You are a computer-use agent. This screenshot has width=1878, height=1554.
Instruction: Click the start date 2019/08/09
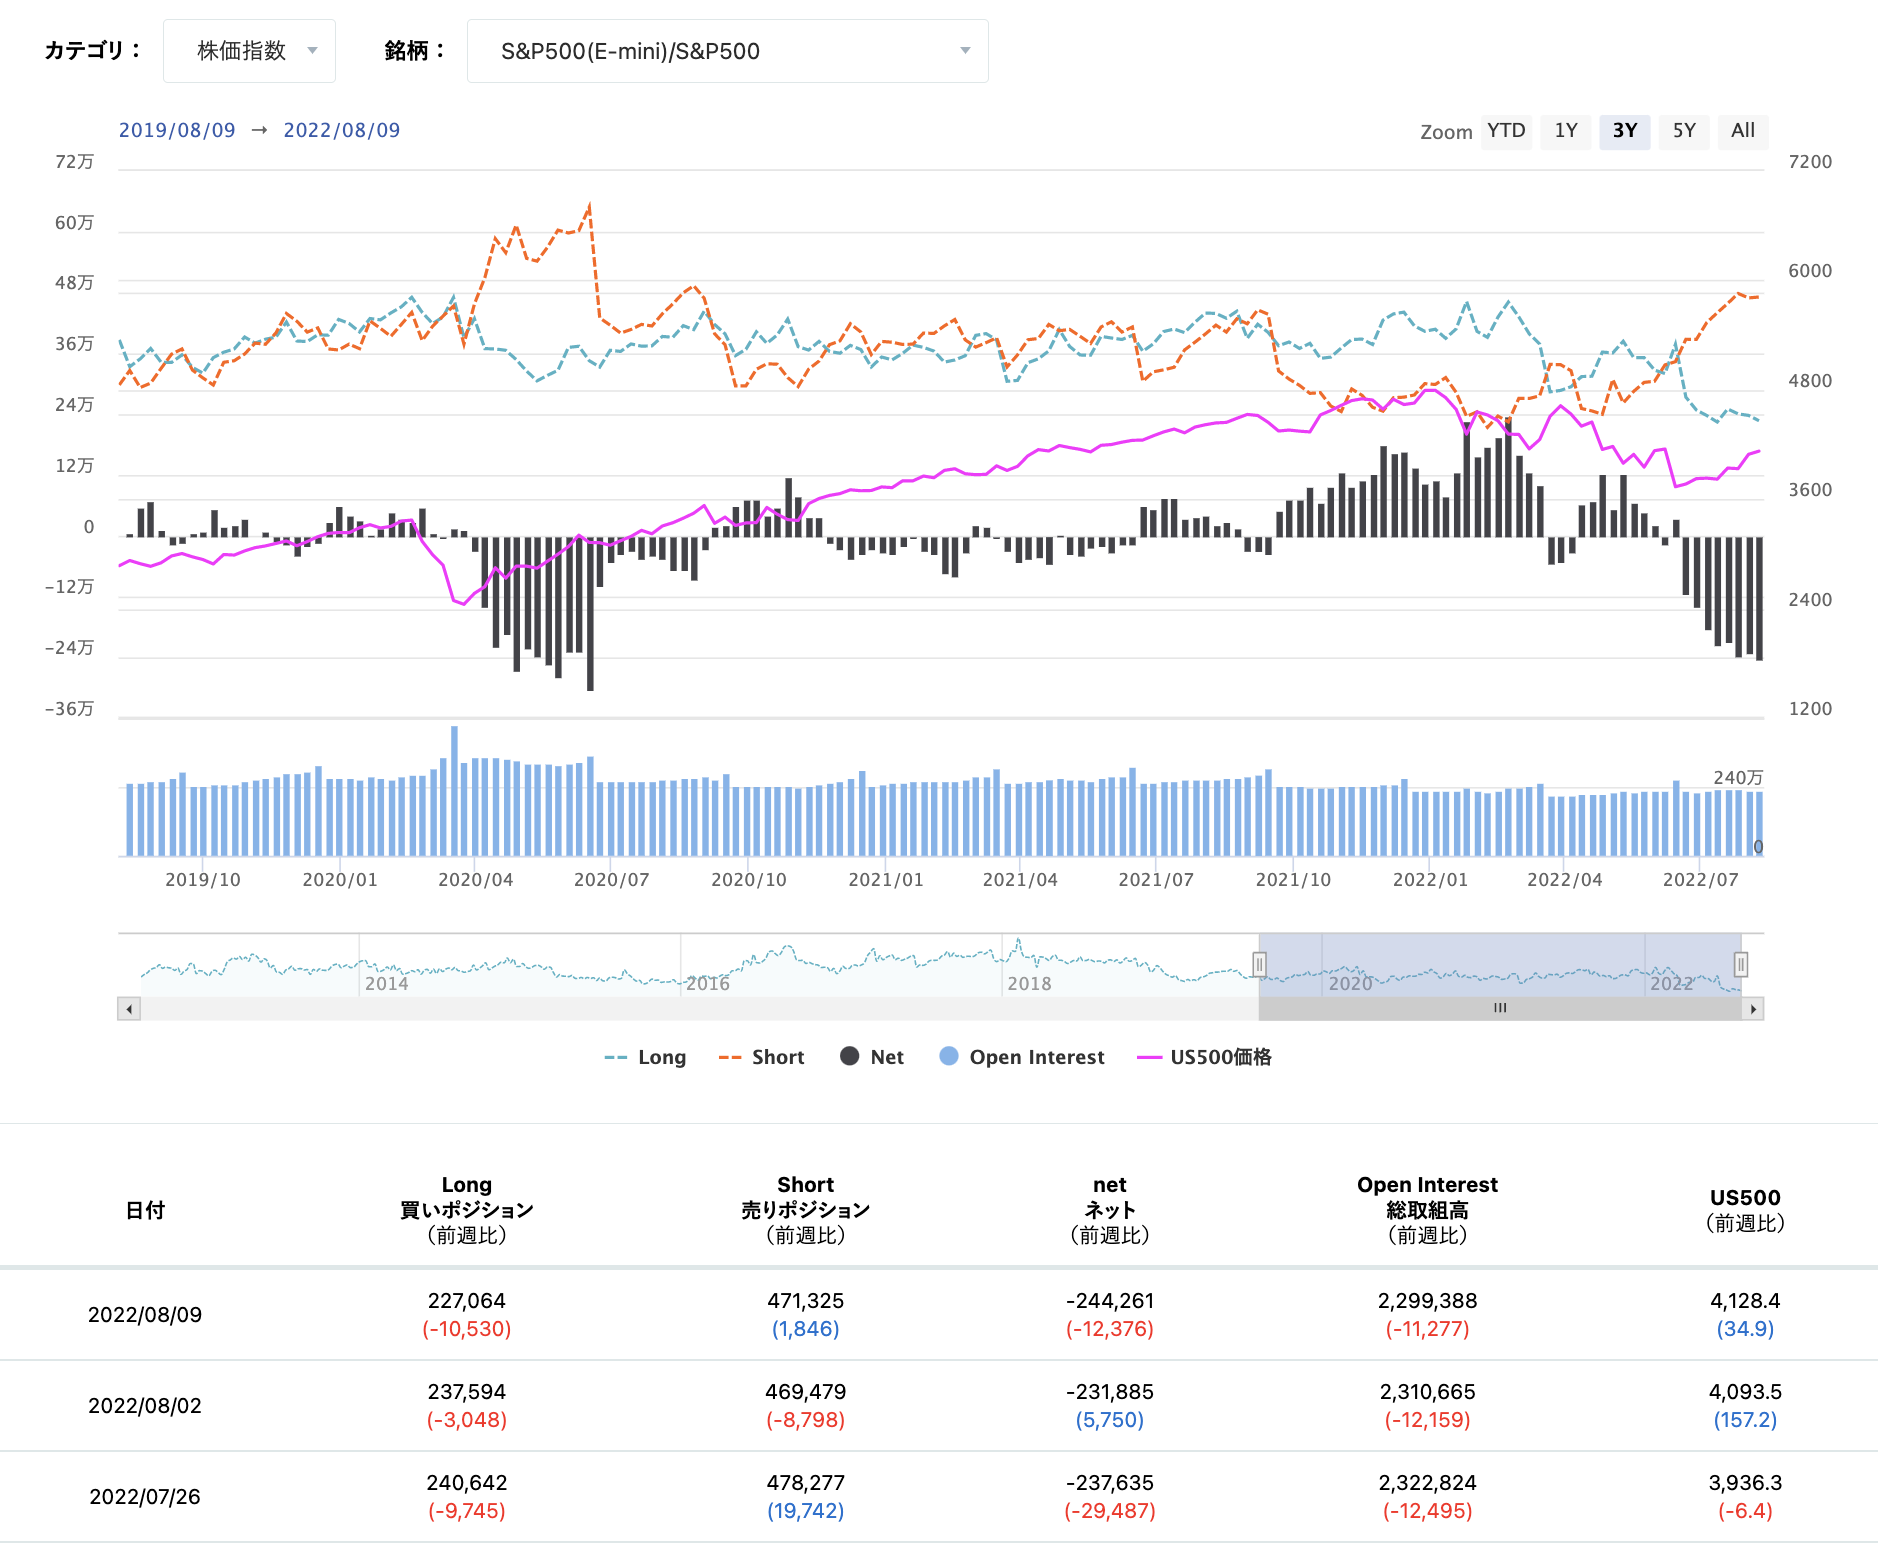(x=177, y=130)
